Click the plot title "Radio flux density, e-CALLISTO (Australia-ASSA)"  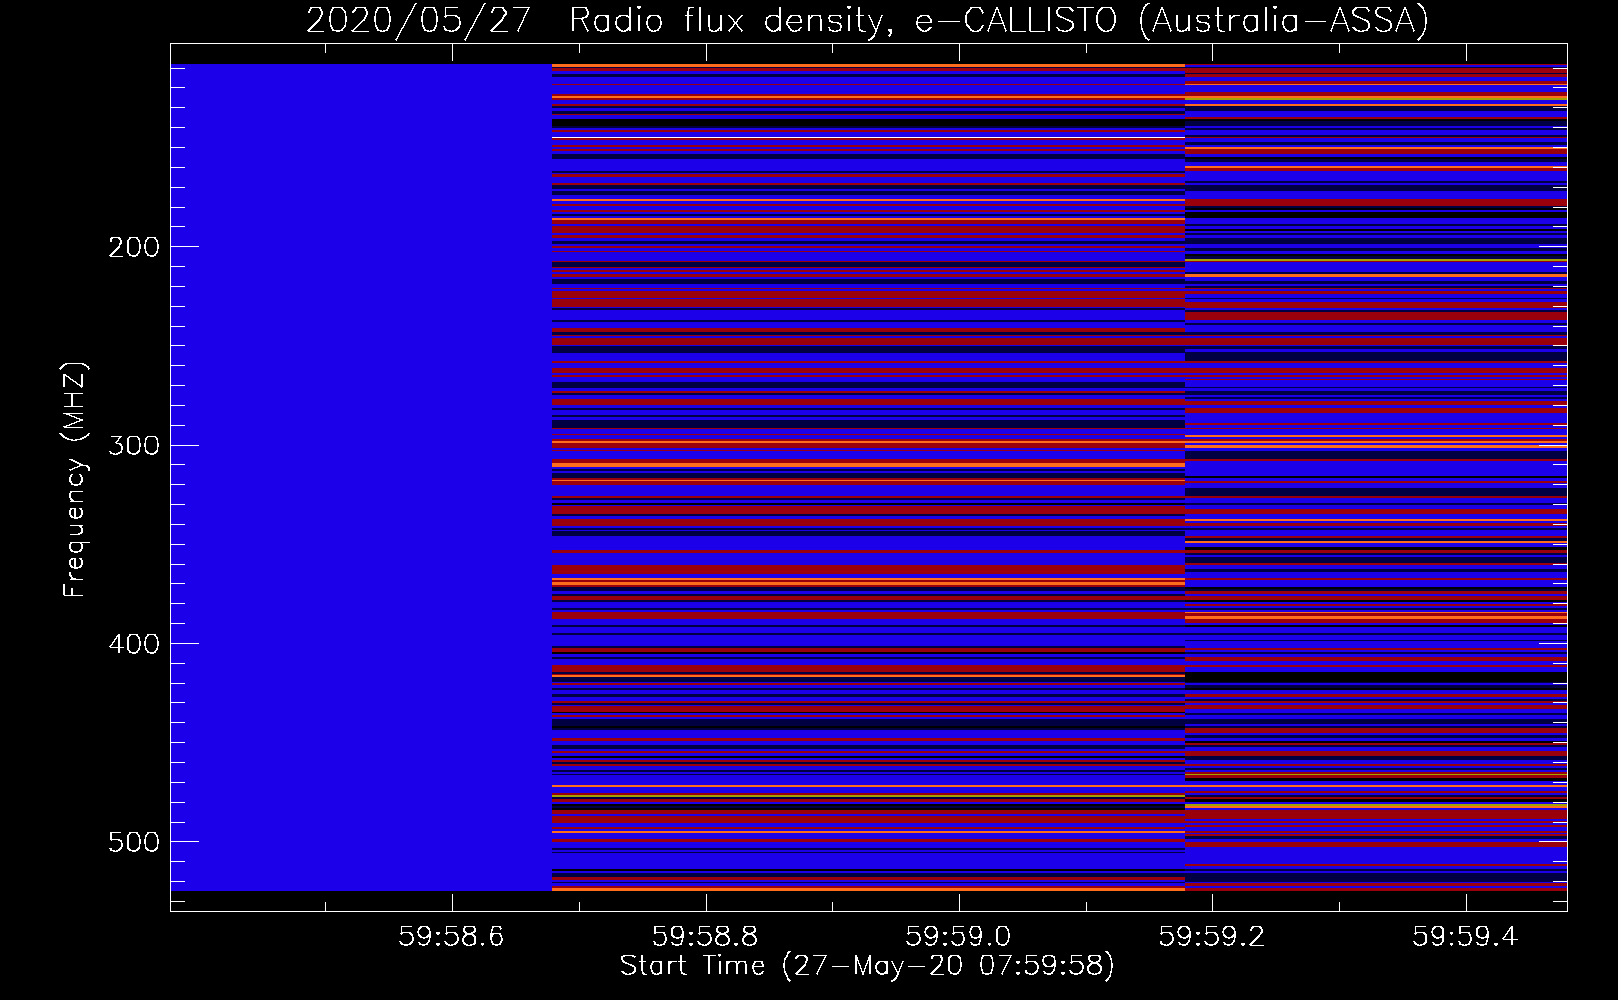coord(999,20)
